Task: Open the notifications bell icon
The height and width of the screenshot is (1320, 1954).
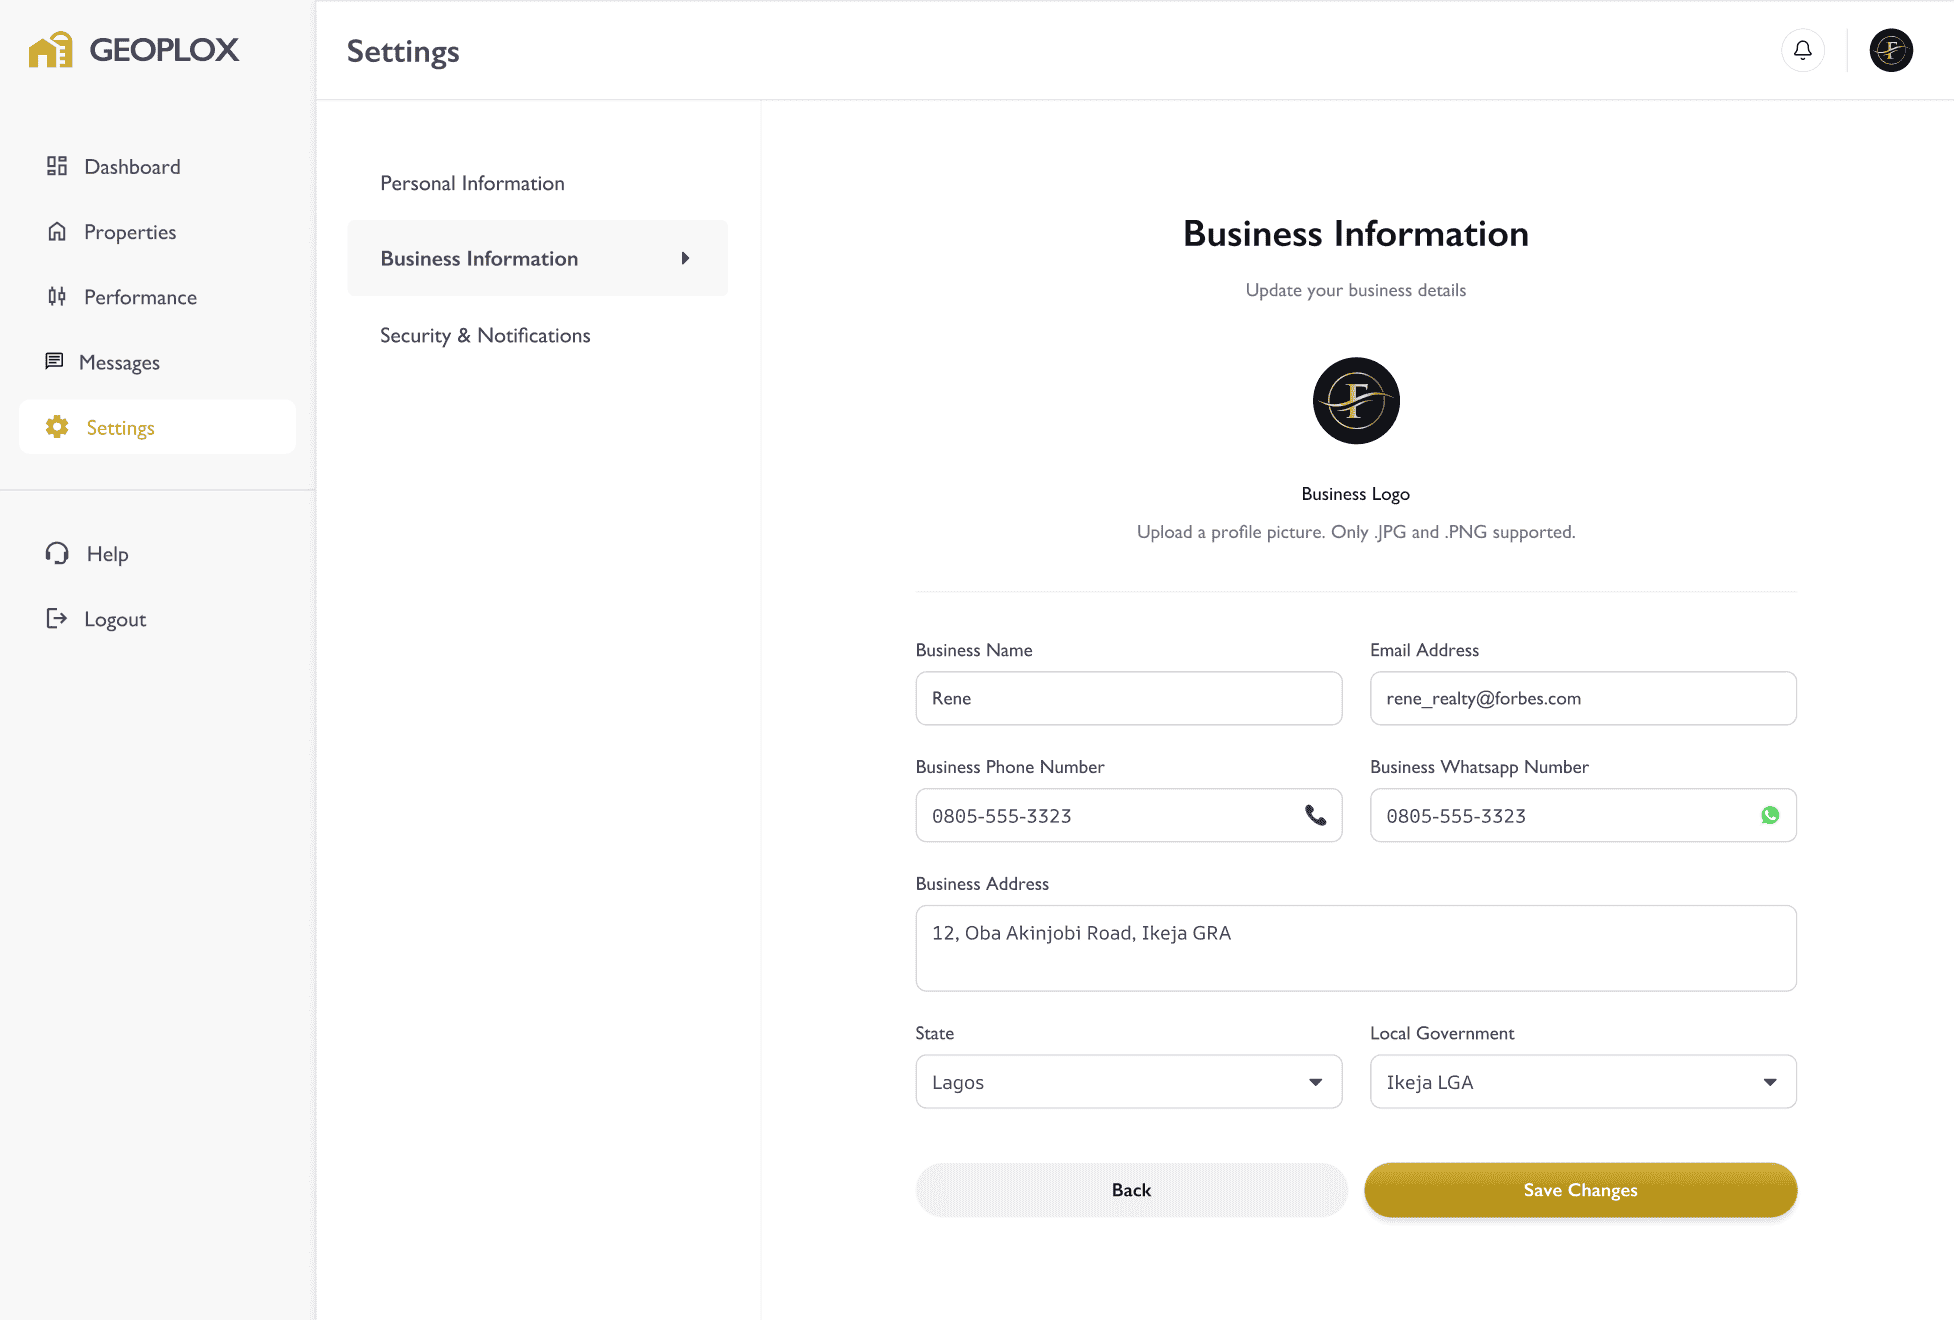Action: [1802, 50]
